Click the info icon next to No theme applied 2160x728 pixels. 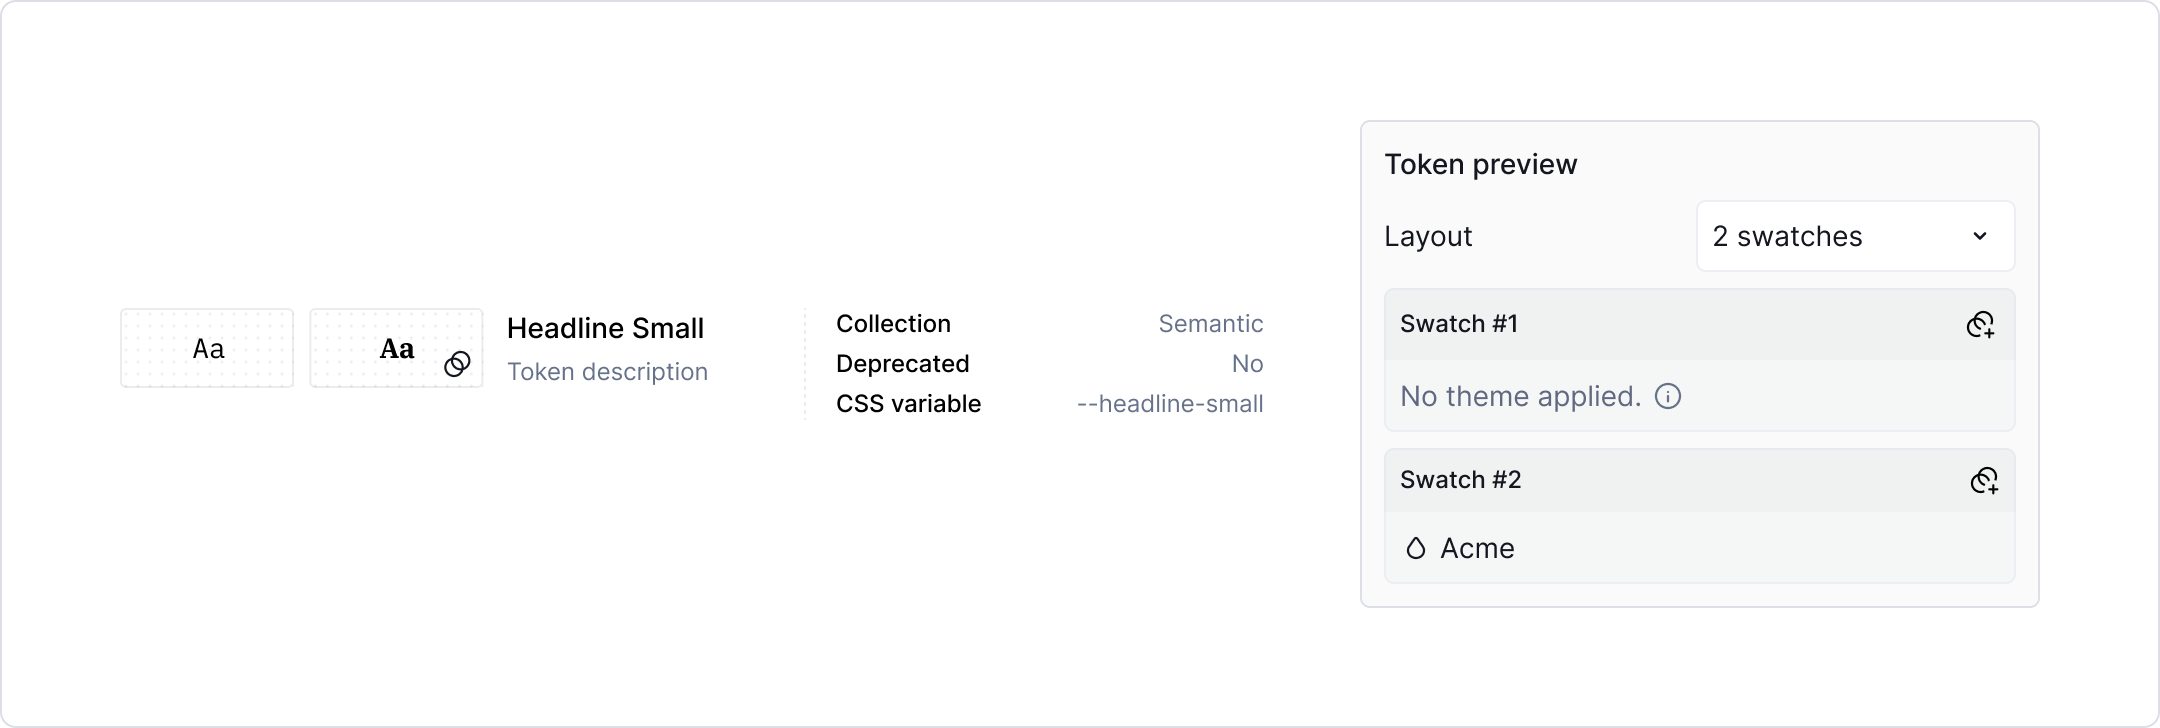point(1668,397)
